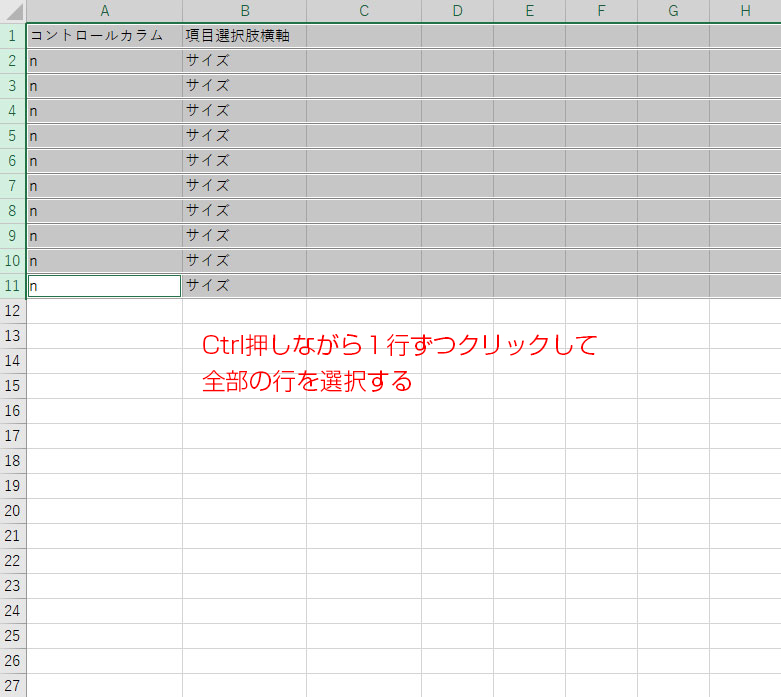Select active cell A11 containing 'n'
The height and width of the screenshot is (697, 781).
click(x=104, y=286)
